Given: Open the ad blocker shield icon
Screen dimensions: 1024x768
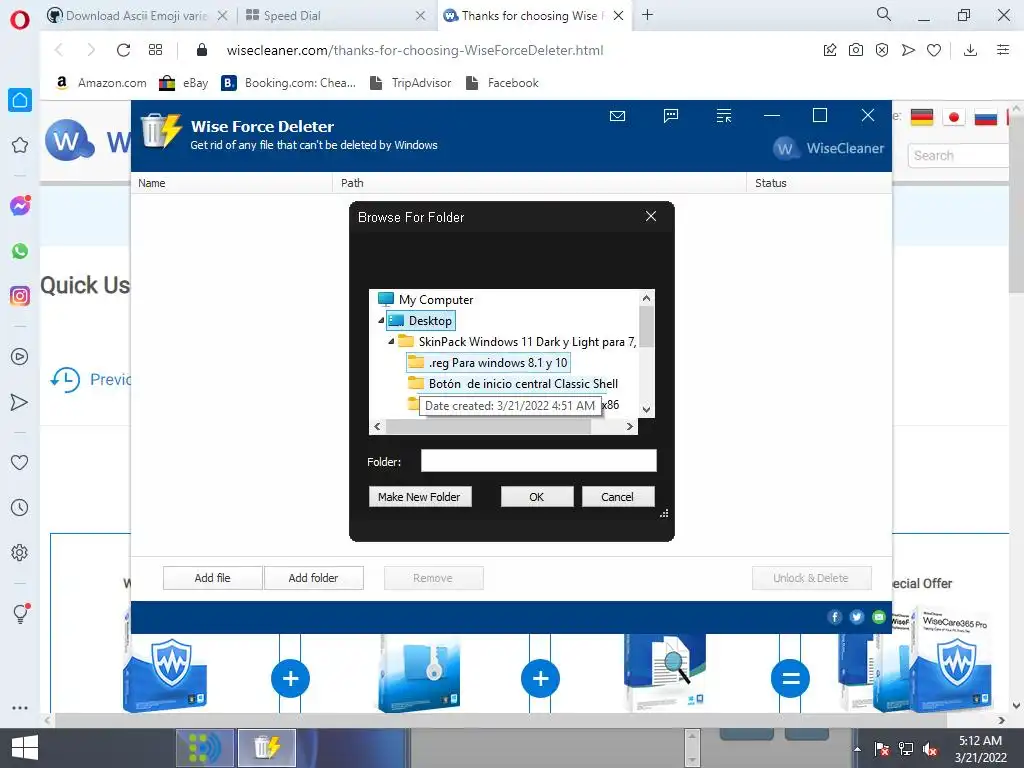Looking at the screenshot, I should coord(882,50).
